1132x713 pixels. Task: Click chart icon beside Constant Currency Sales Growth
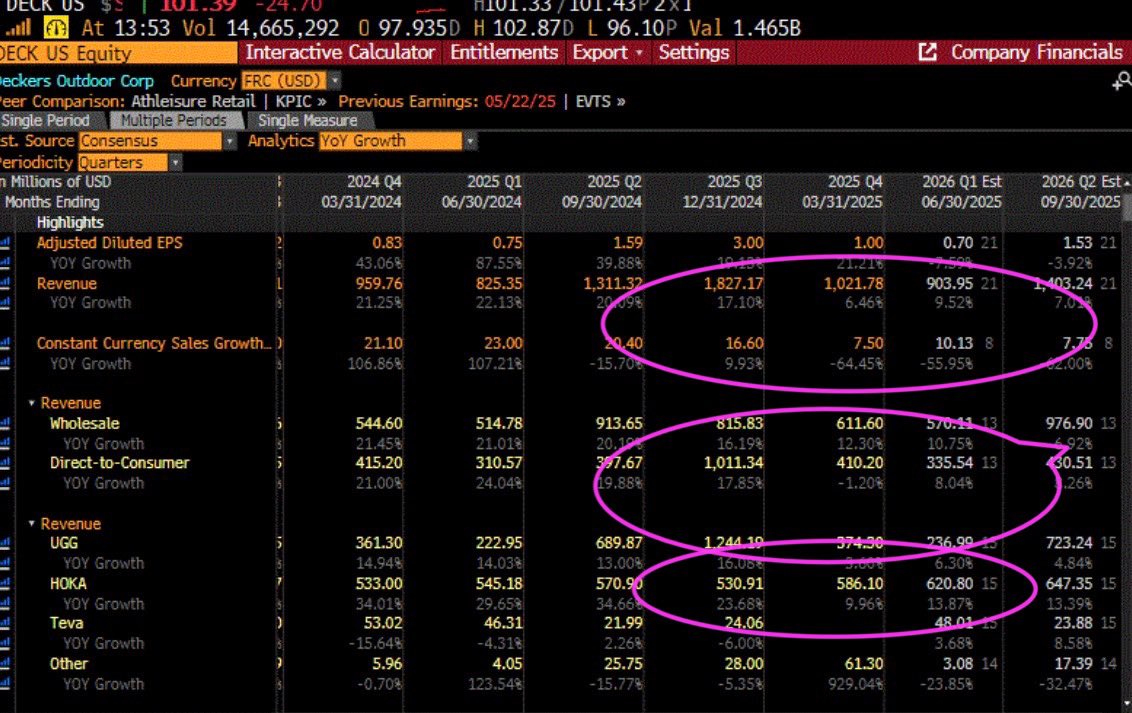pyautogui.click(x=5, y=344)
